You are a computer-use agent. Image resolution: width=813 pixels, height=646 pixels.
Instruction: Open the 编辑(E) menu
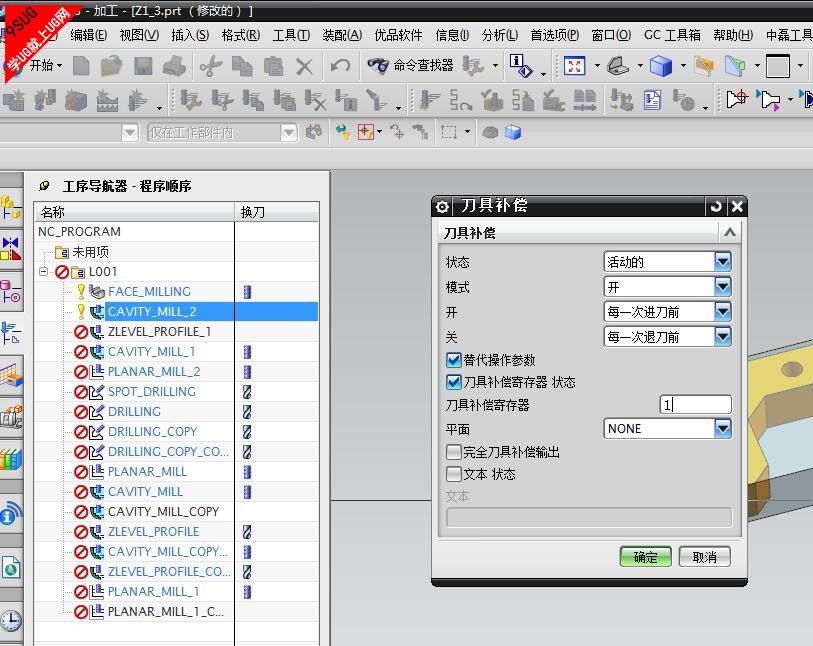(88, 35)
